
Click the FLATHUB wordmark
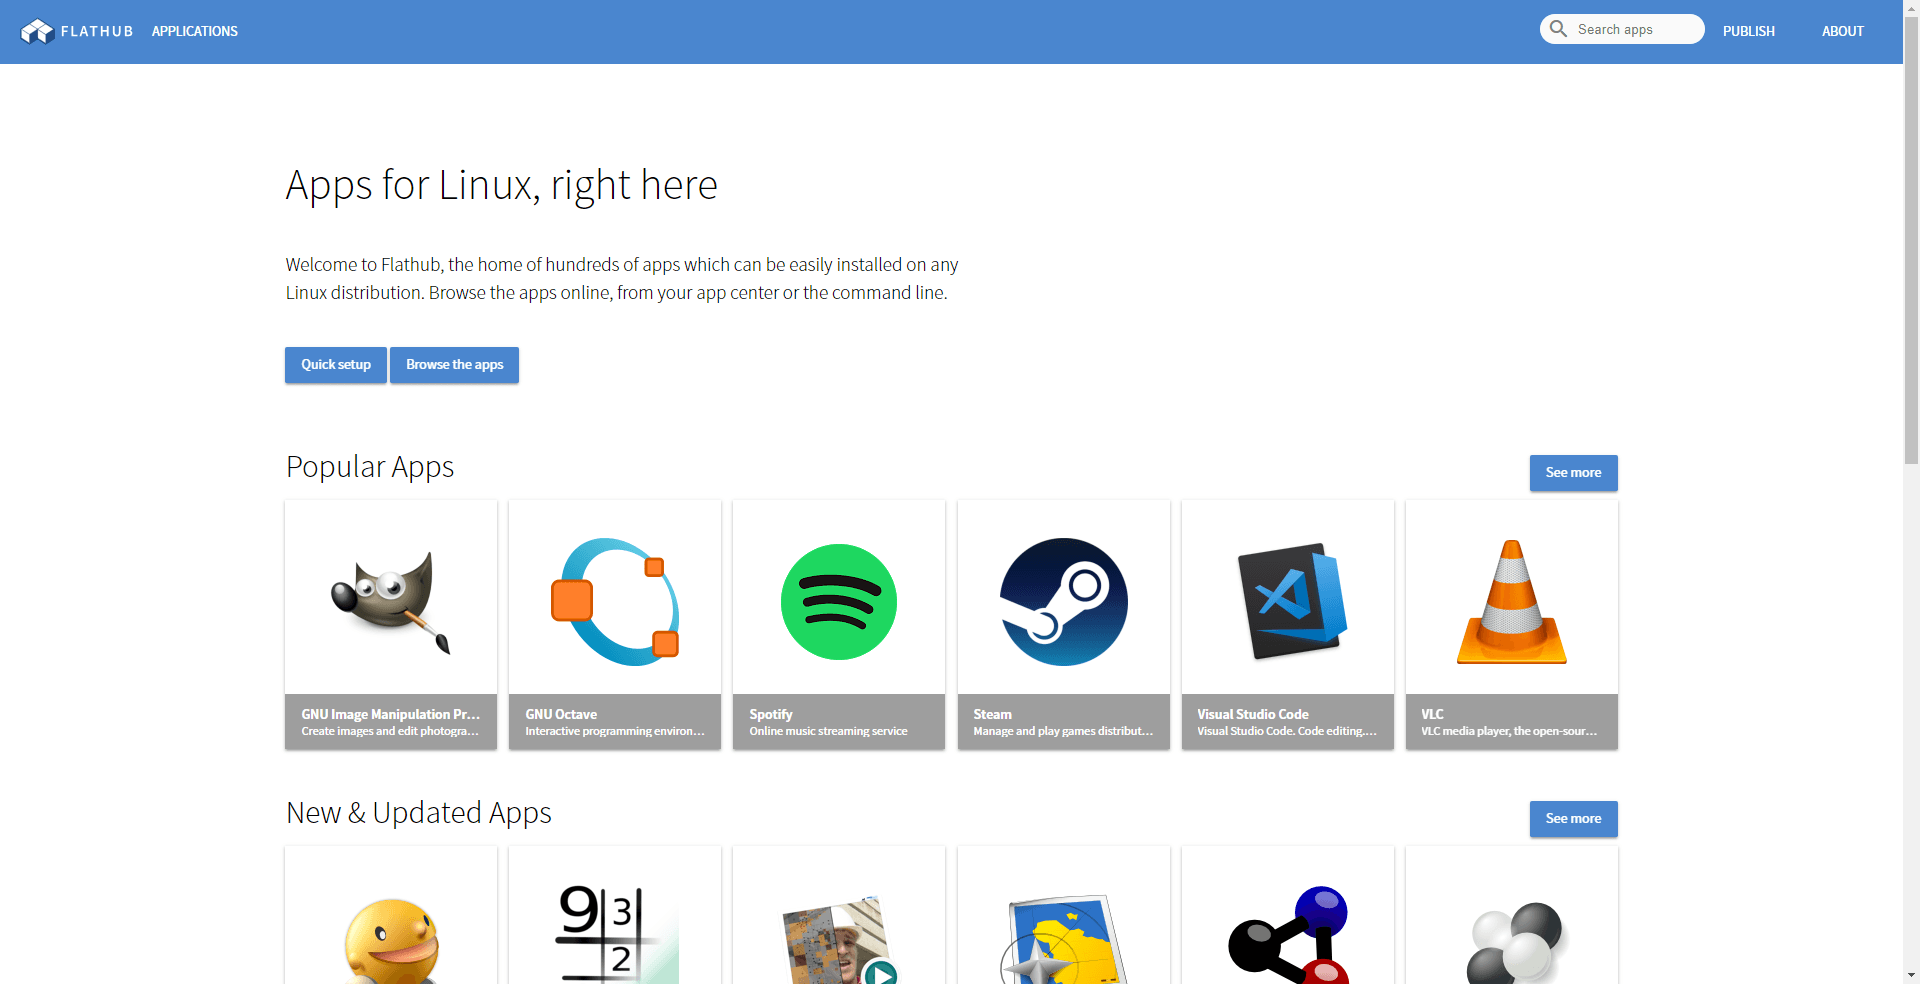[x=97, y=32]
